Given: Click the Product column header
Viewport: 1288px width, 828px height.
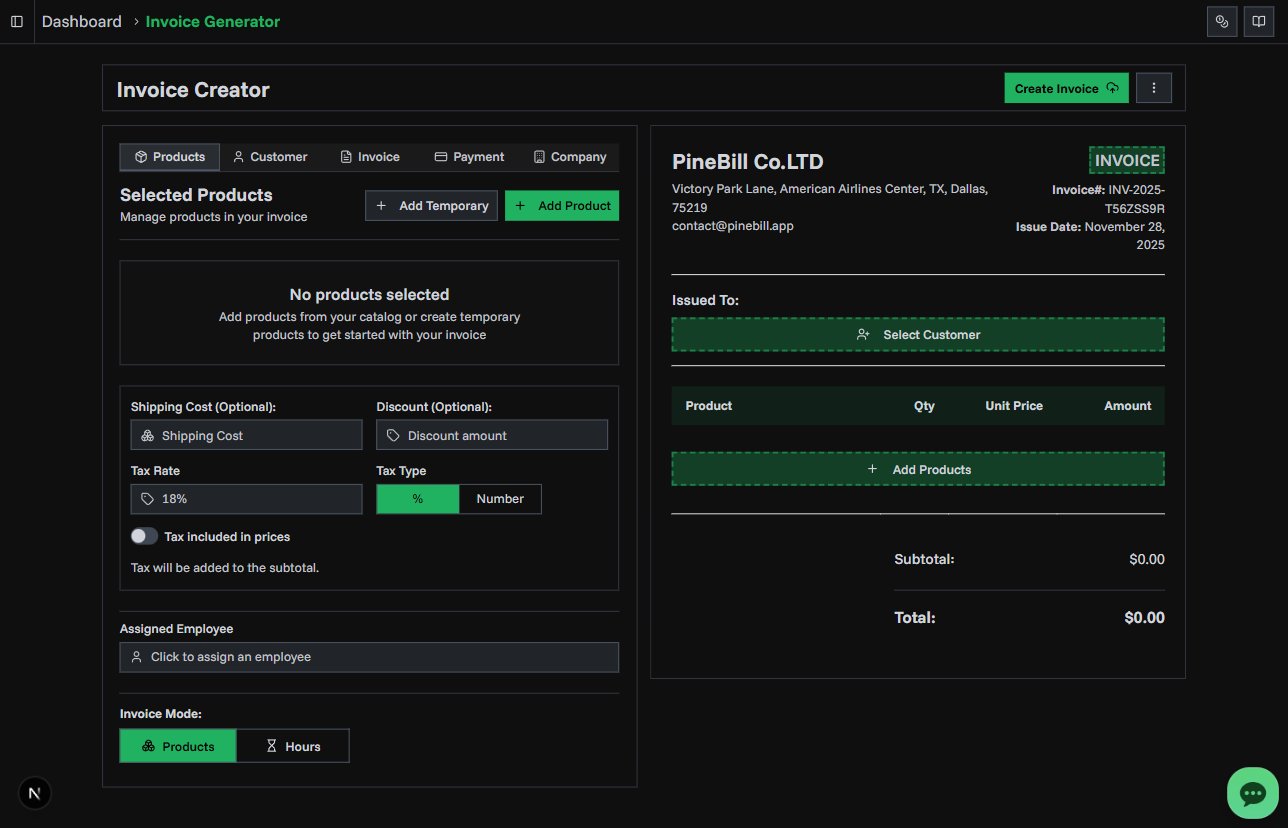Looking at the screenshot, I should tap(709, 406).
